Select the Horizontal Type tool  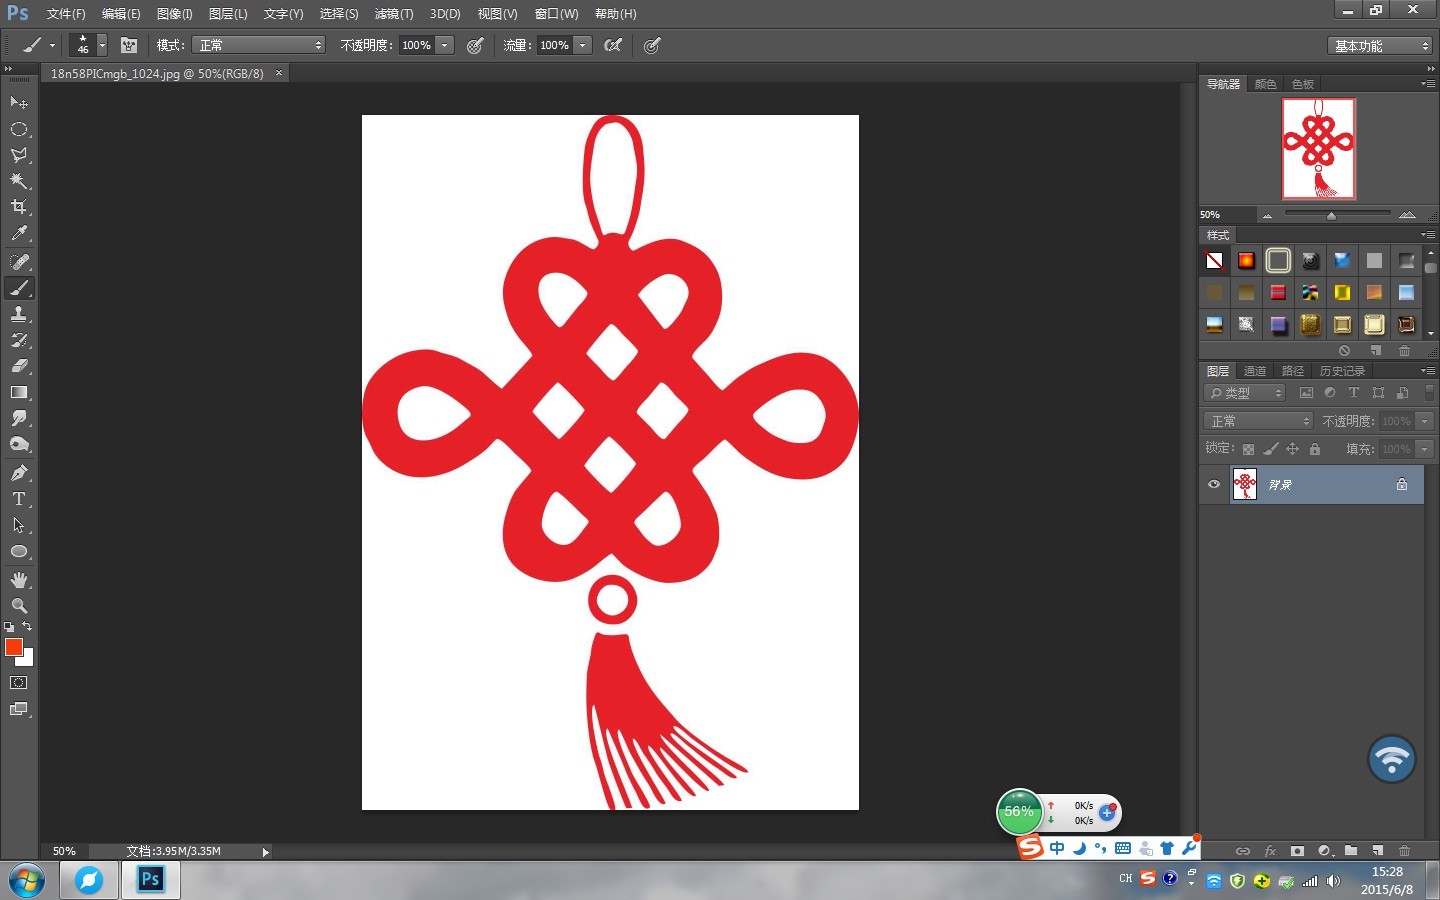[x=18, y=499]
